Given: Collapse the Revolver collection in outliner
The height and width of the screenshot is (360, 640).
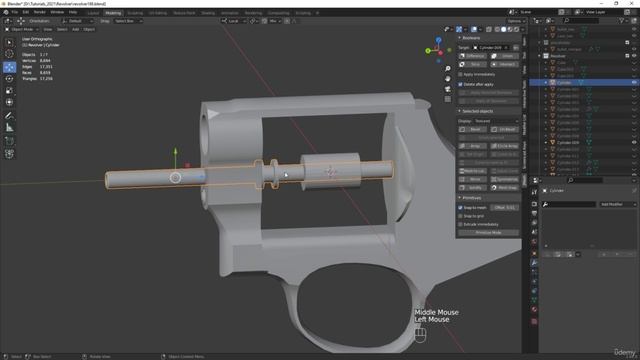Looking at the screenshot, I should click(539, 56).
